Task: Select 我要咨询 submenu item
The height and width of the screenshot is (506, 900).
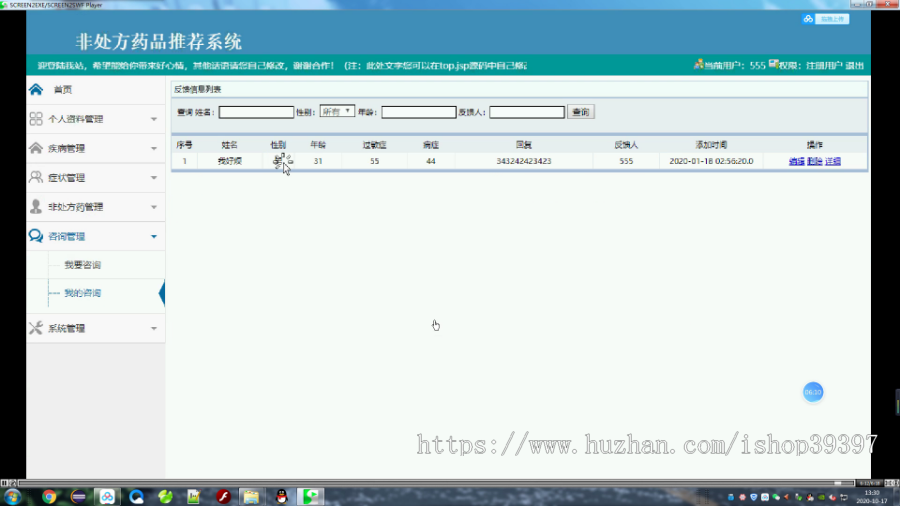Action: coord(83,265)
